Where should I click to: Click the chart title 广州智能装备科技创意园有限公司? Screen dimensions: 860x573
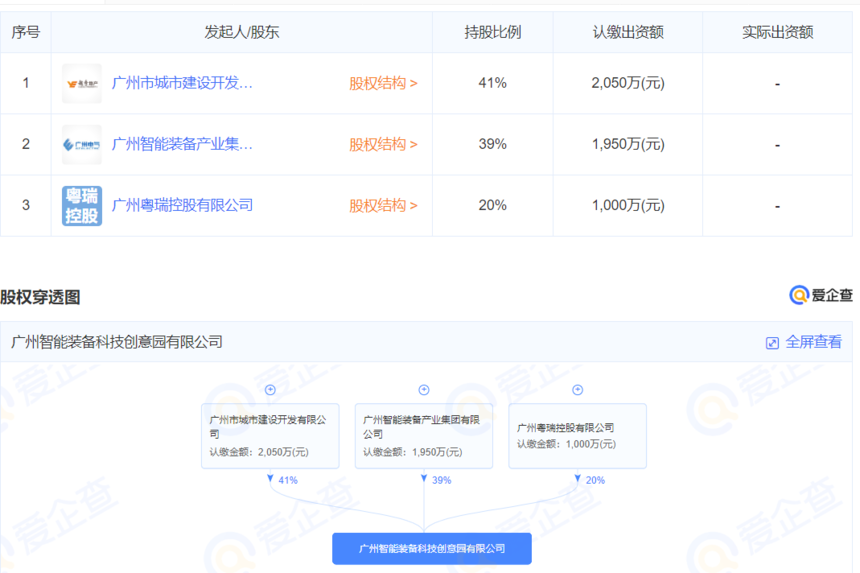click(x=117, y=342)
